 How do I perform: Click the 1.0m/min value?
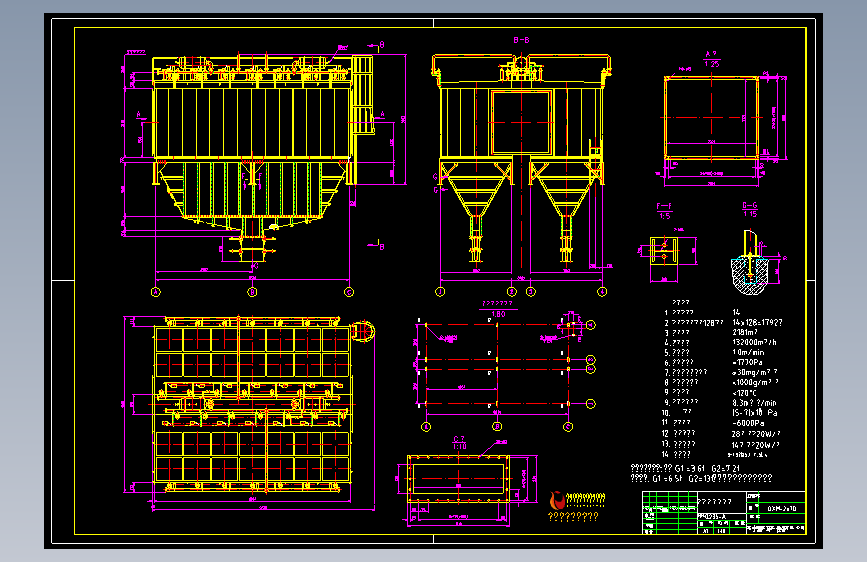click(748, 352)
